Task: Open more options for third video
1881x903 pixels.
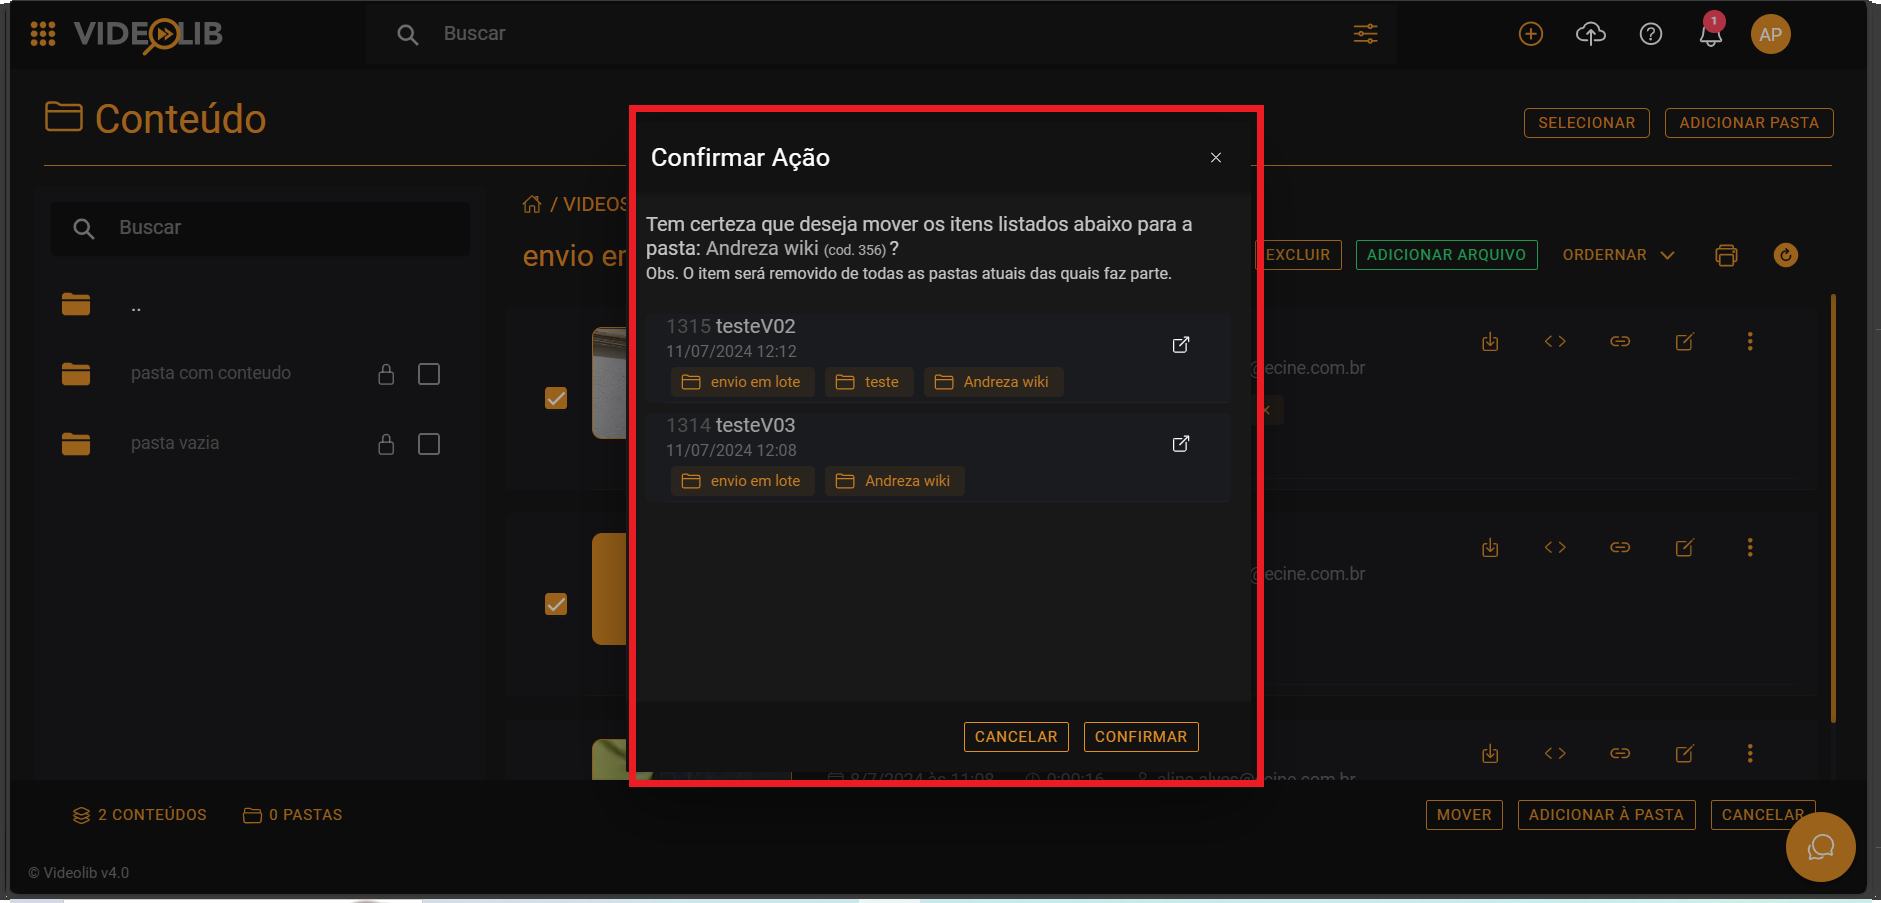Action: [x=1750, y=754]
